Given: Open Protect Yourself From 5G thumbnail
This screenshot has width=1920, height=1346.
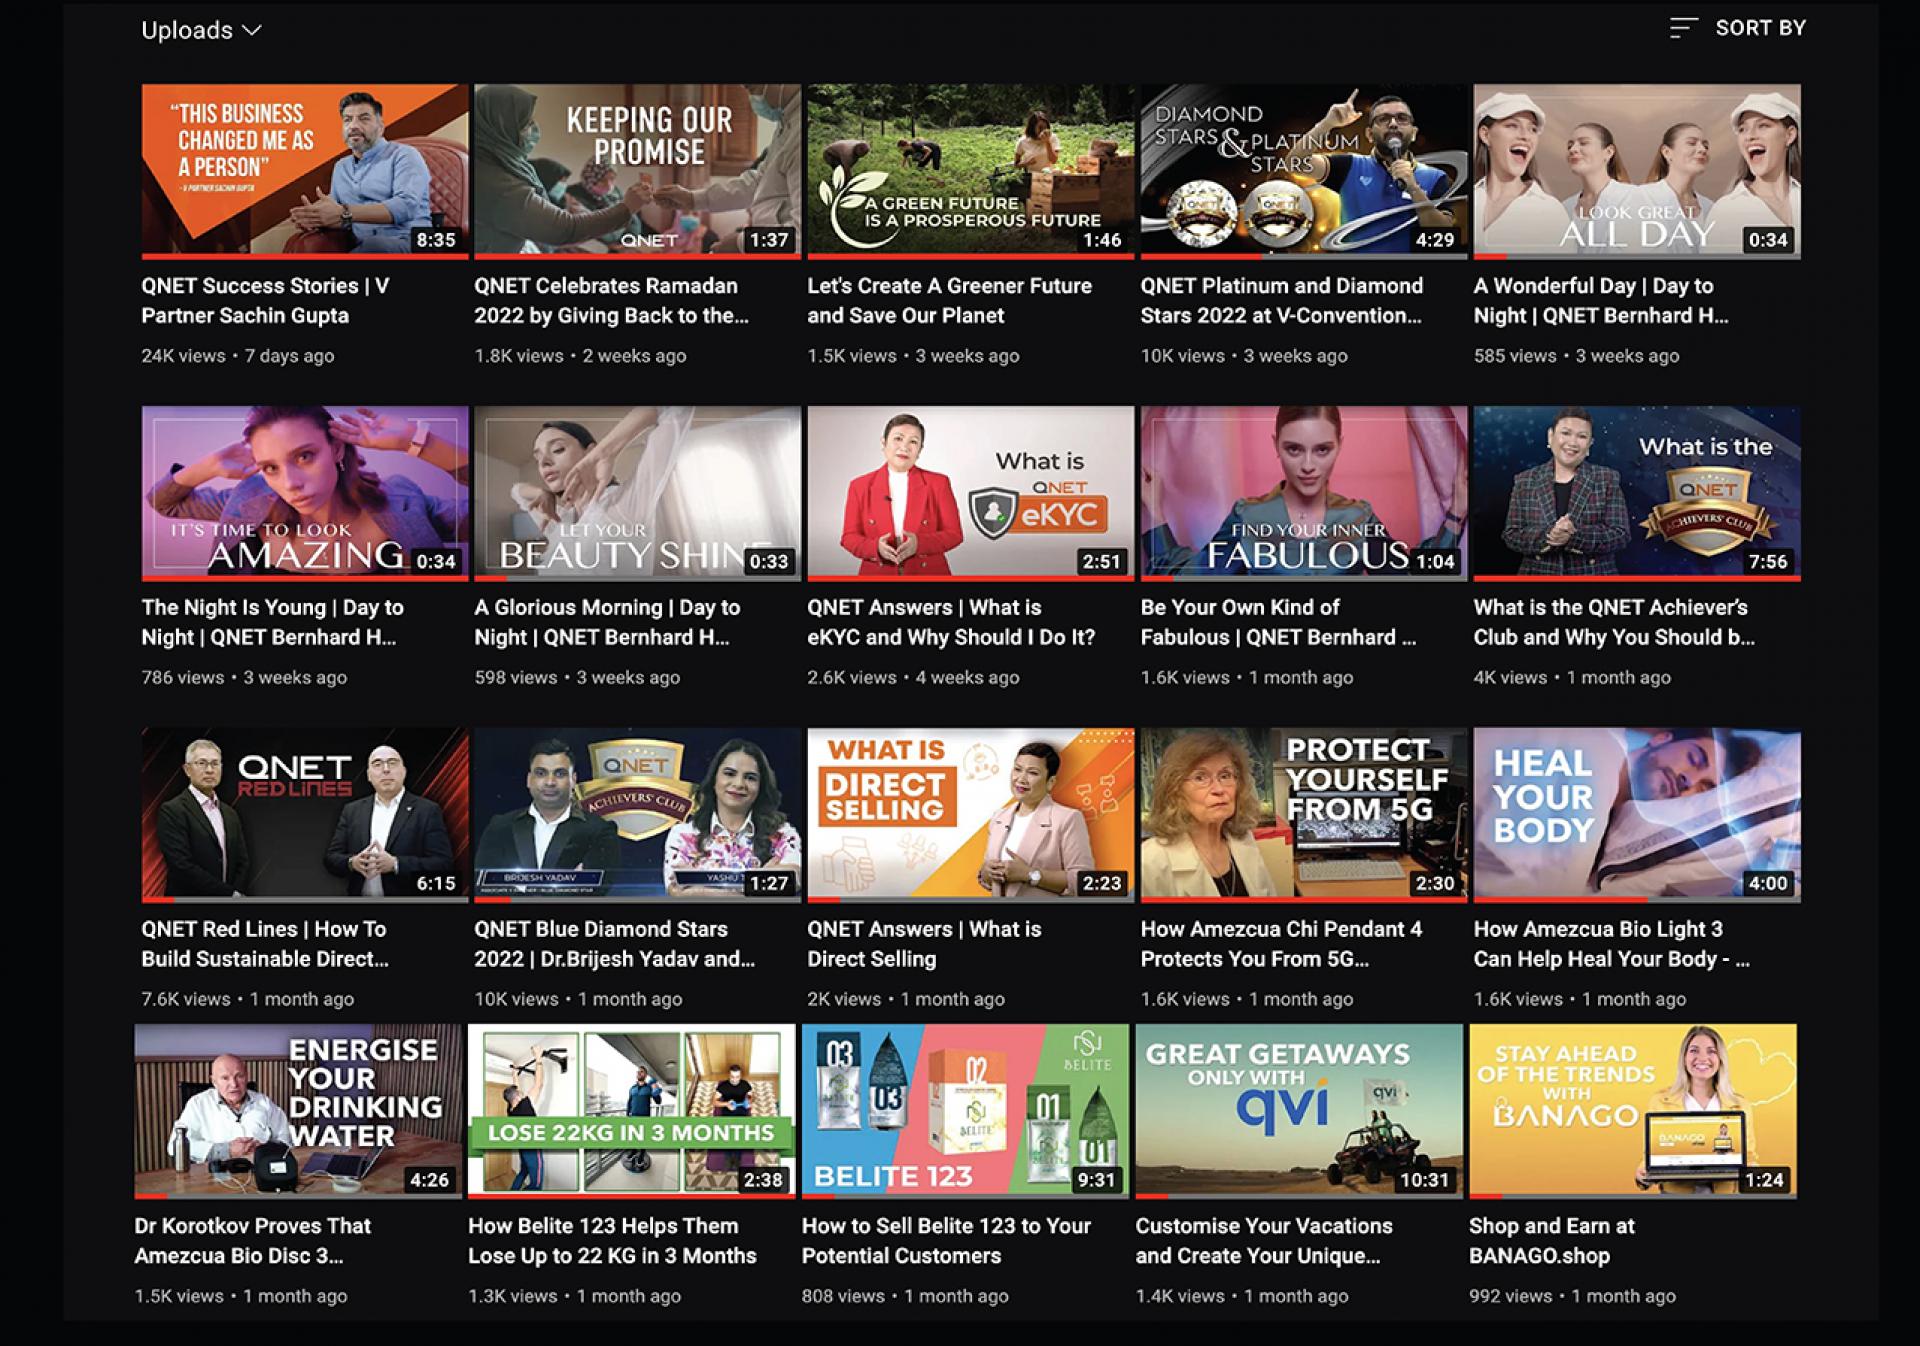Looking at the screenshot, I should [x=1304, y=815].
